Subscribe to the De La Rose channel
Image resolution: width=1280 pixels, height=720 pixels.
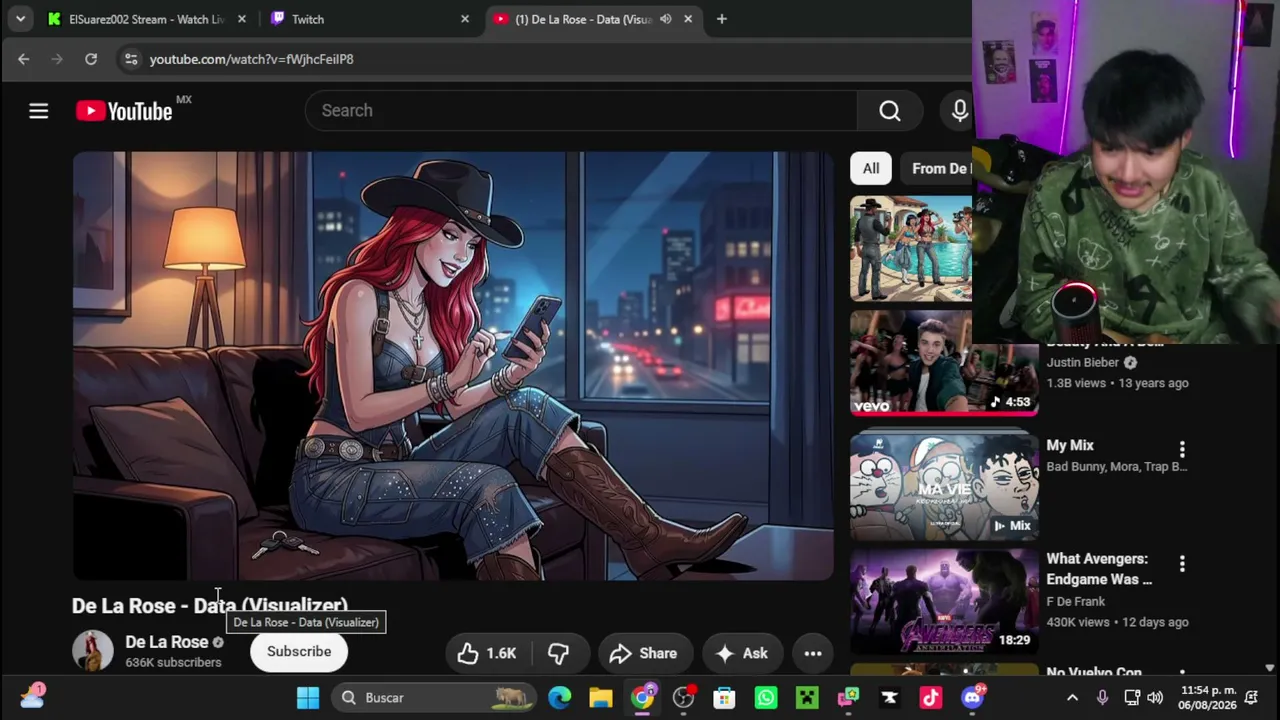click(x=299, y=651)
